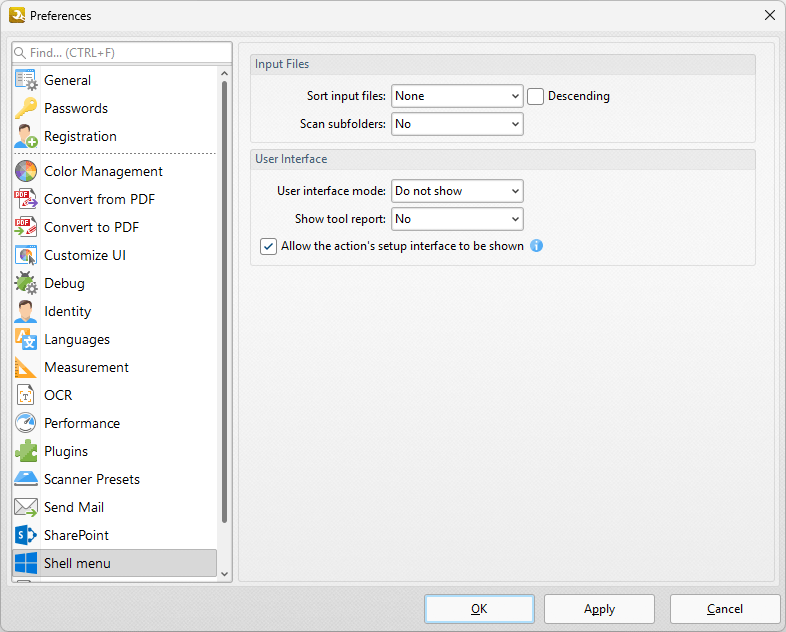Click the Plugins puzzle piece icon
Image resolution: width=786 pixels, height=632 pixels.
click(x=26, y=452)
